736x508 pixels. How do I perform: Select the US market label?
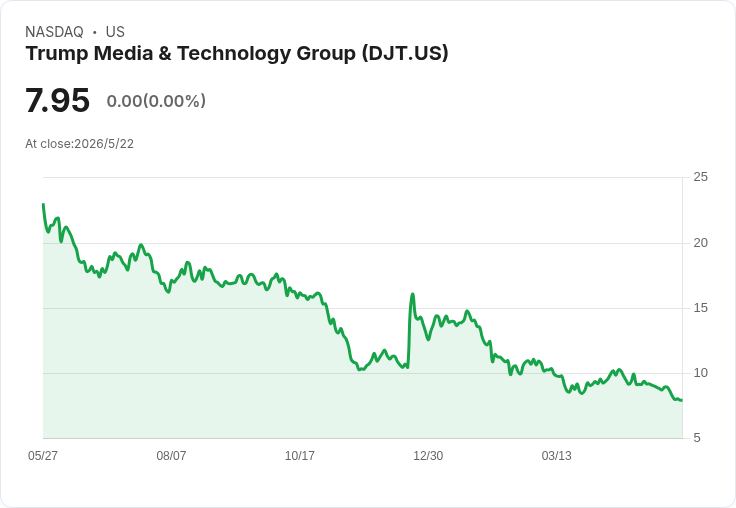(x=115, y=32)
